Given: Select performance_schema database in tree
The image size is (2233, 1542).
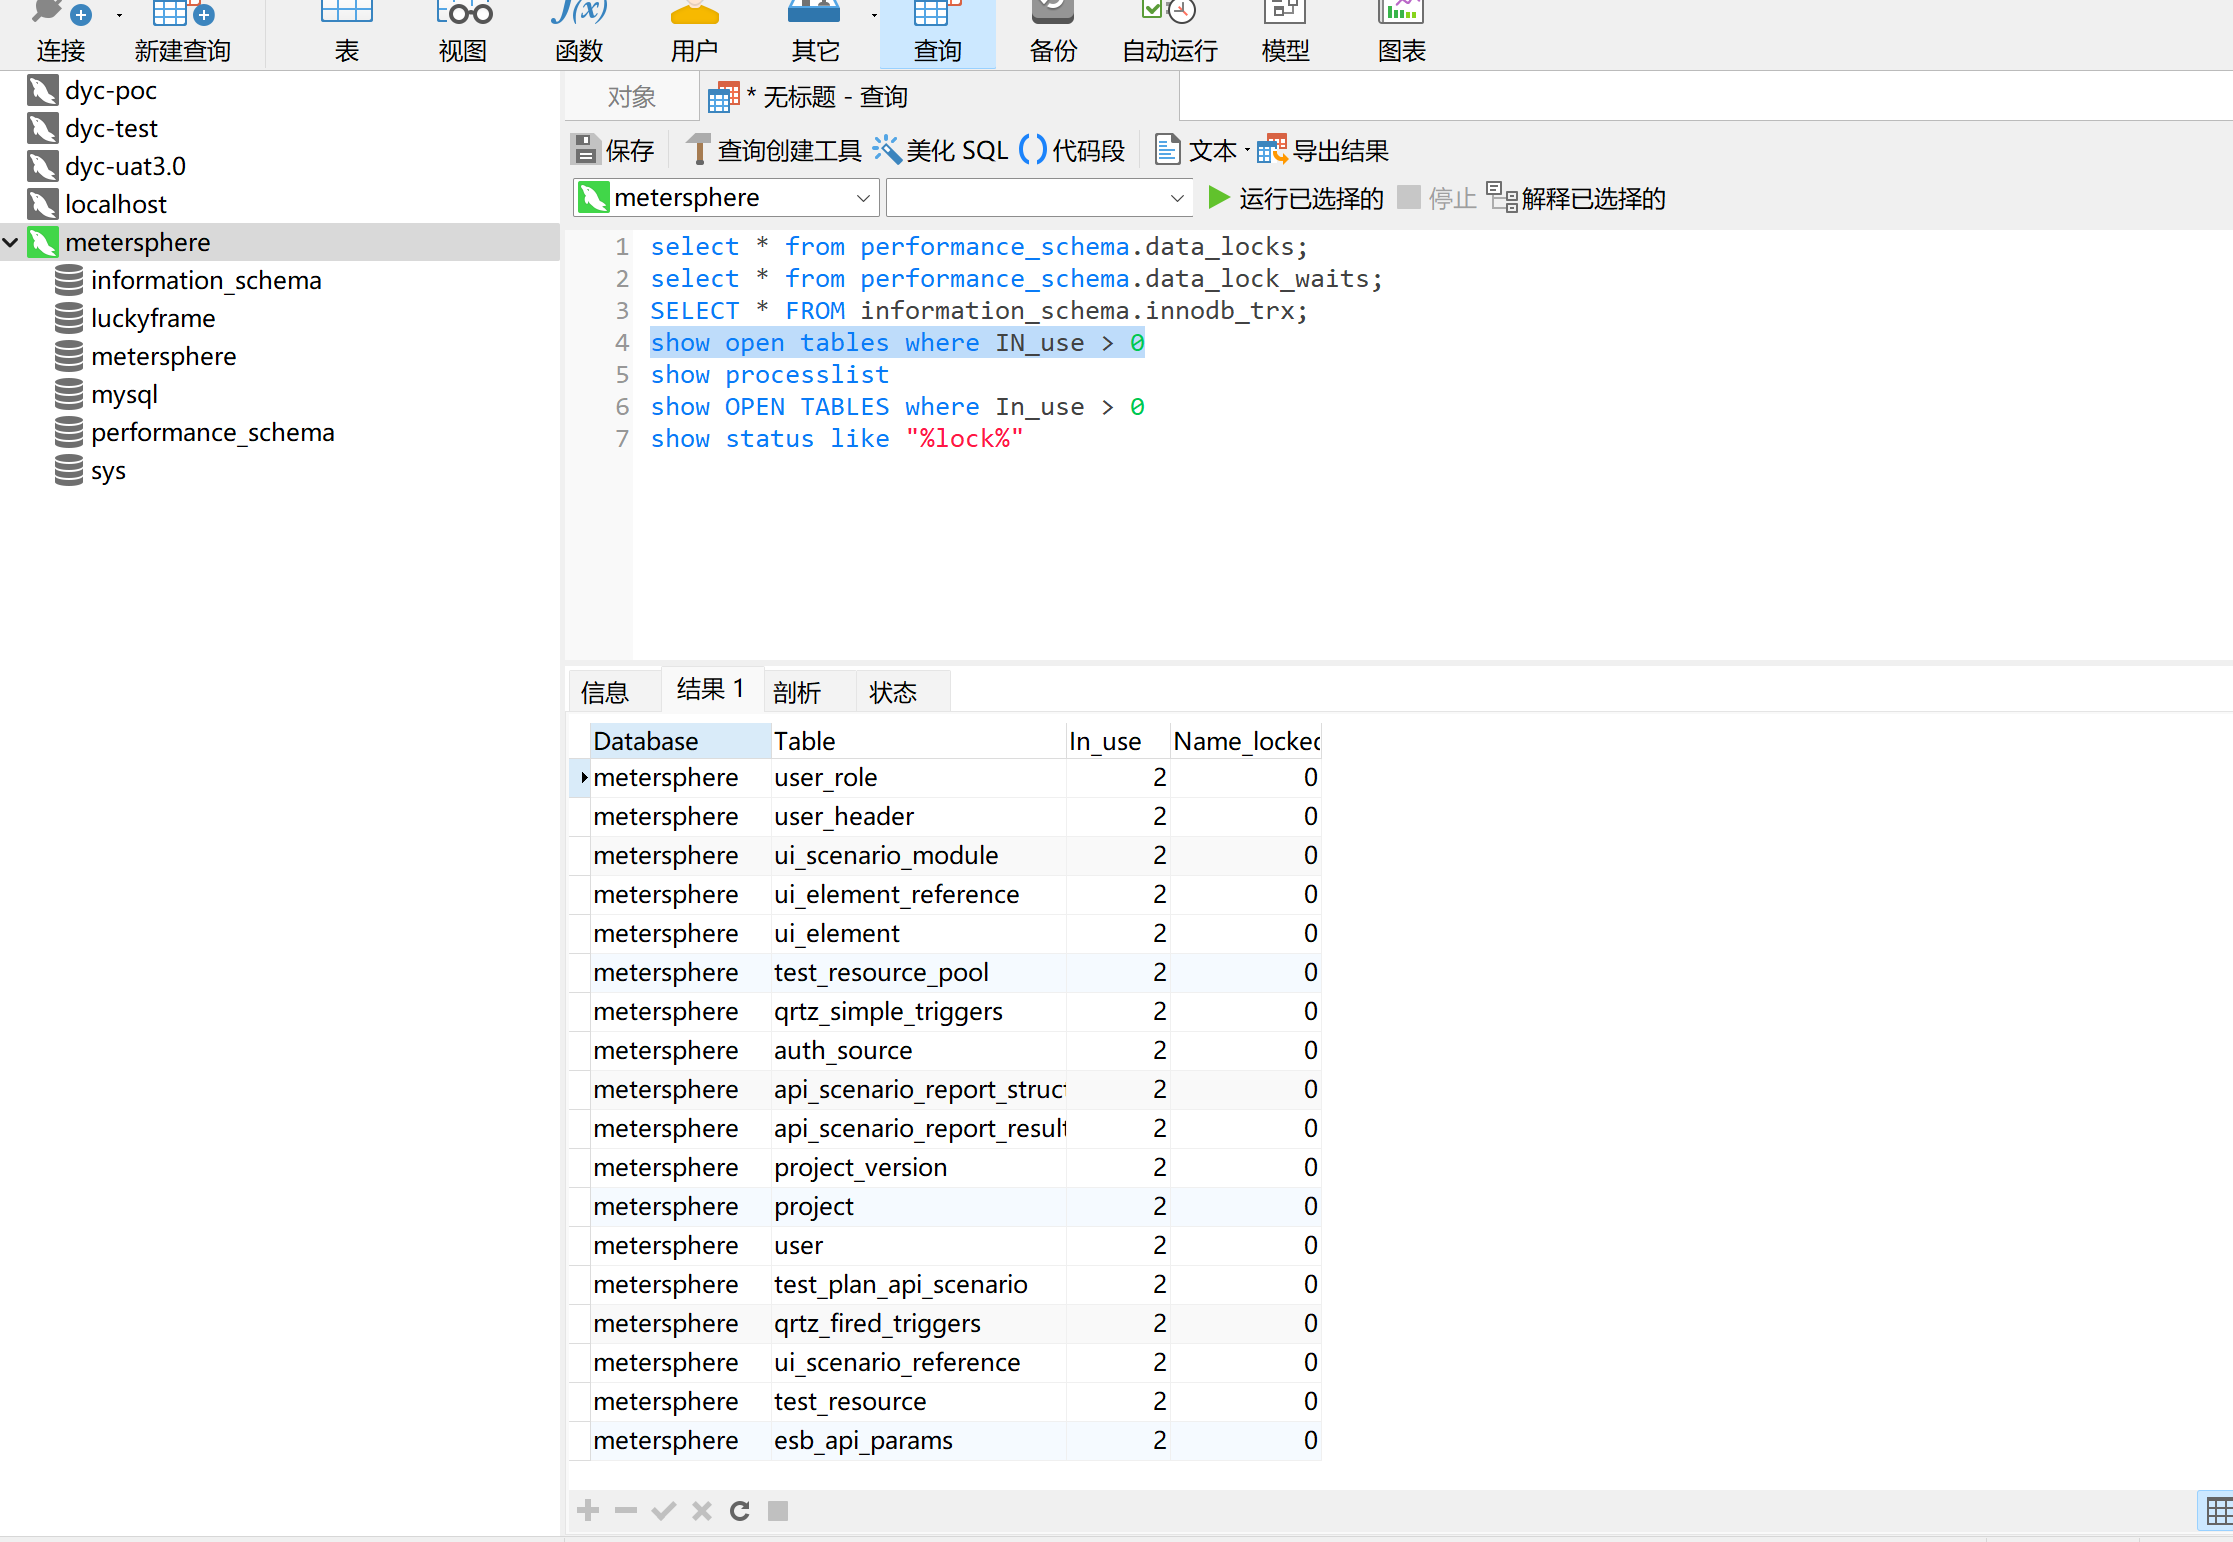Looking at the screenshot, I should (212, 432).
